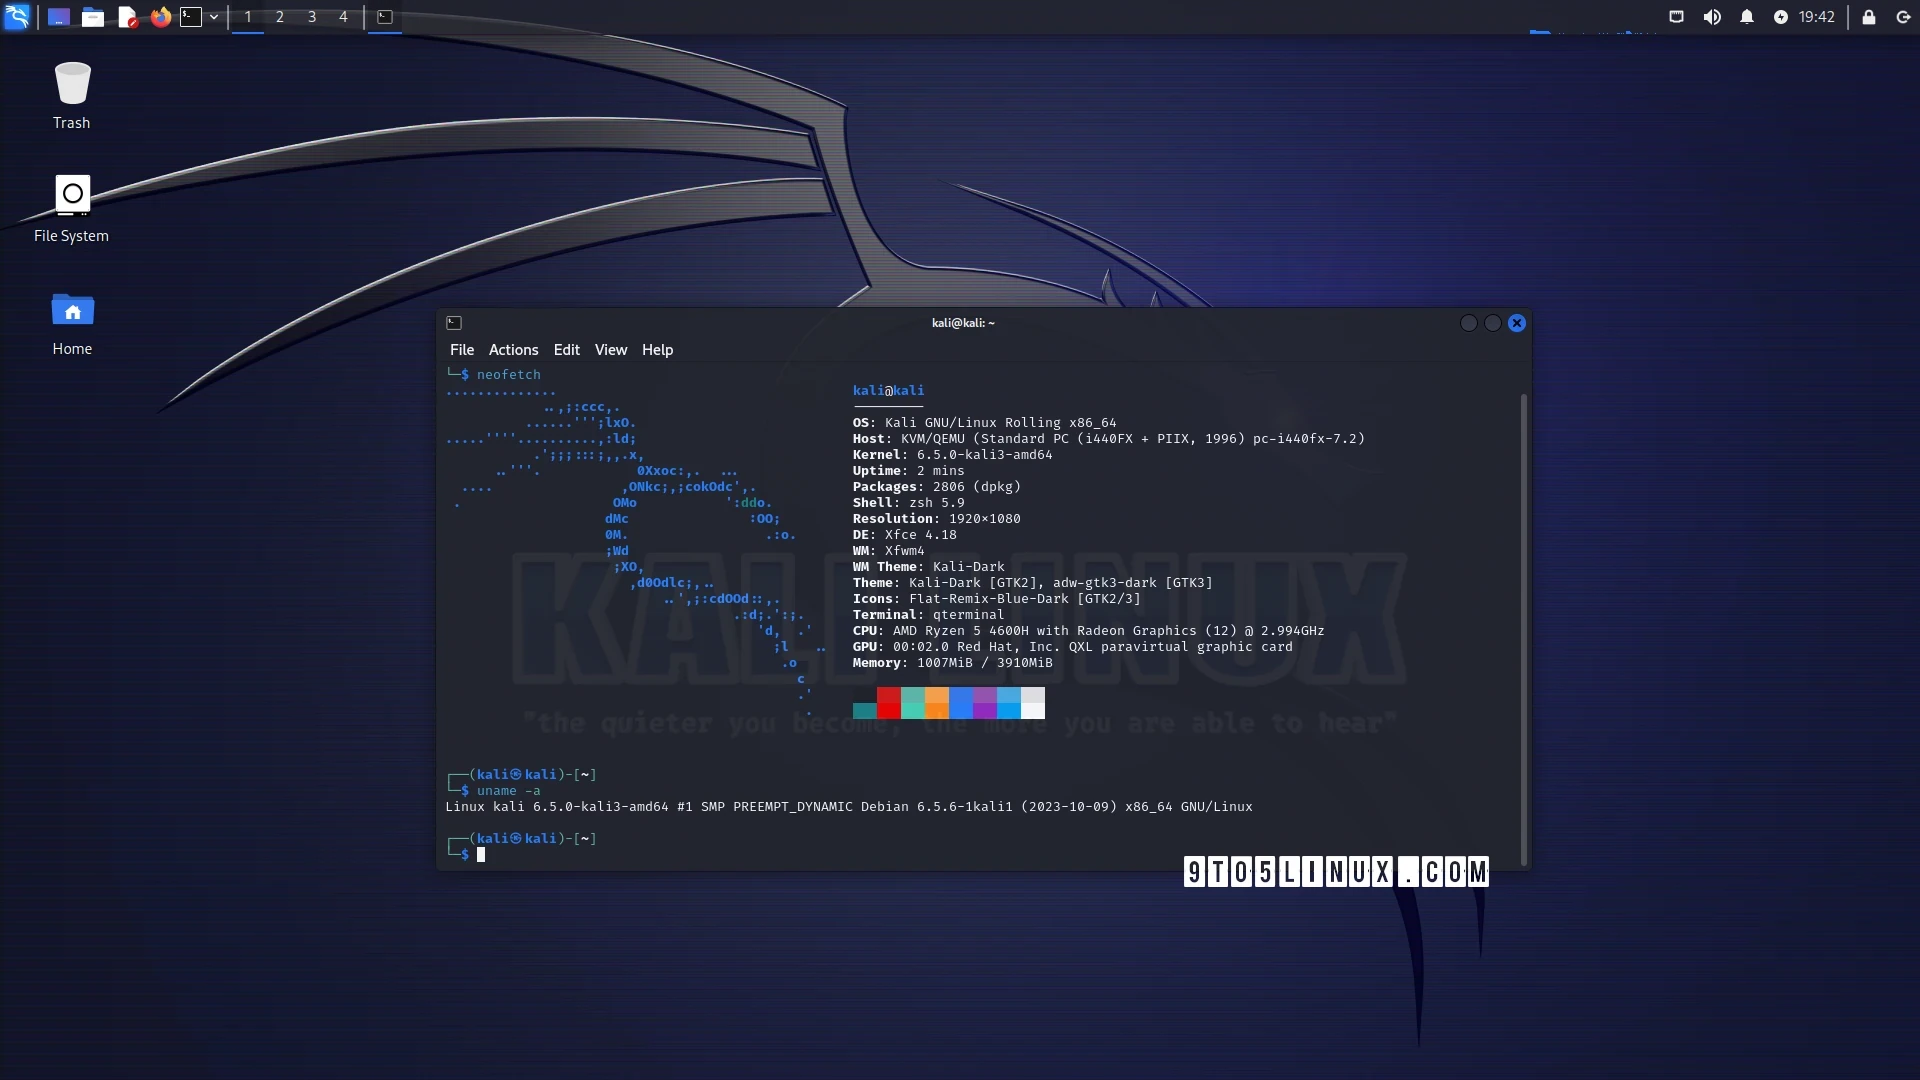Lock the screen with the padlock icon
Screen dimensions: 1920x1080
click(x=1868, y=17)
